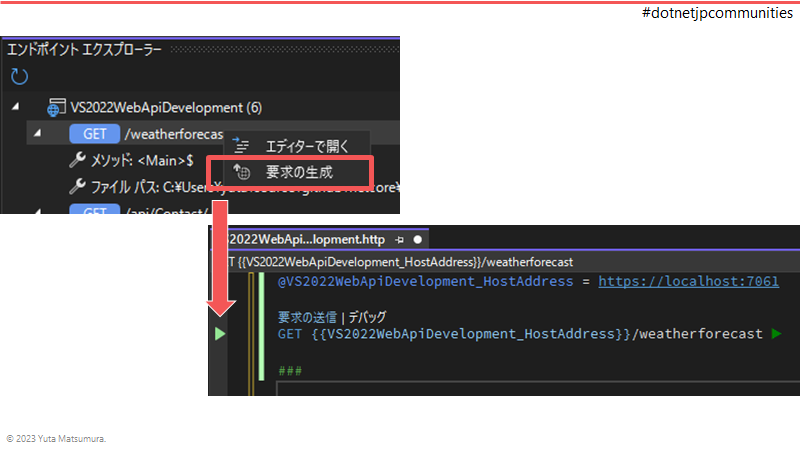Click the unsaved dot on the .http tab
The width and height of the screenshot is (800, 450).
pos(418,239)
